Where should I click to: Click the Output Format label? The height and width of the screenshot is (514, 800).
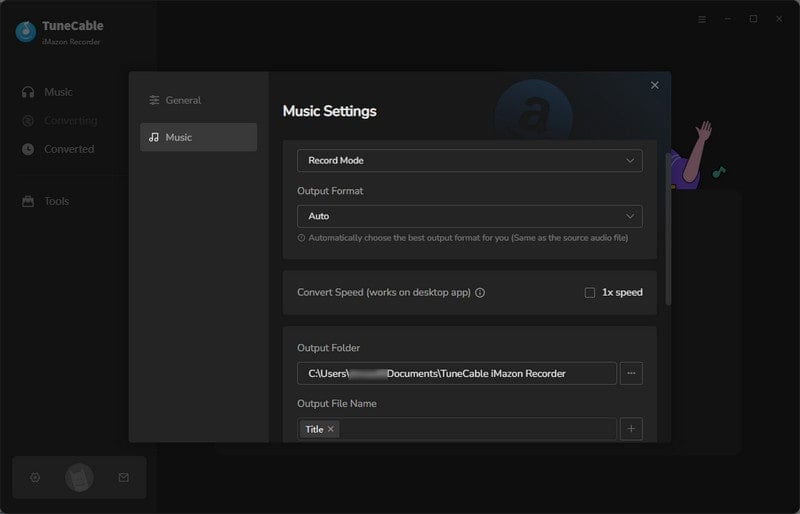click(x=330, y=191)
